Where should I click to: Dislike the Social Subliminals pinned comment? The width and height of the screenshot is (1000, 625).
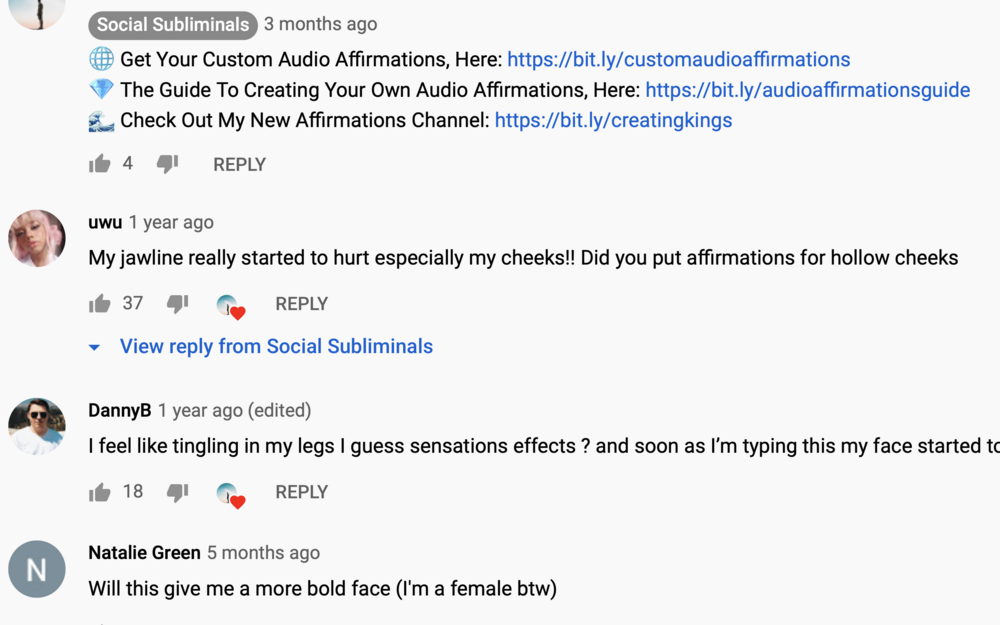pos(167,165)
